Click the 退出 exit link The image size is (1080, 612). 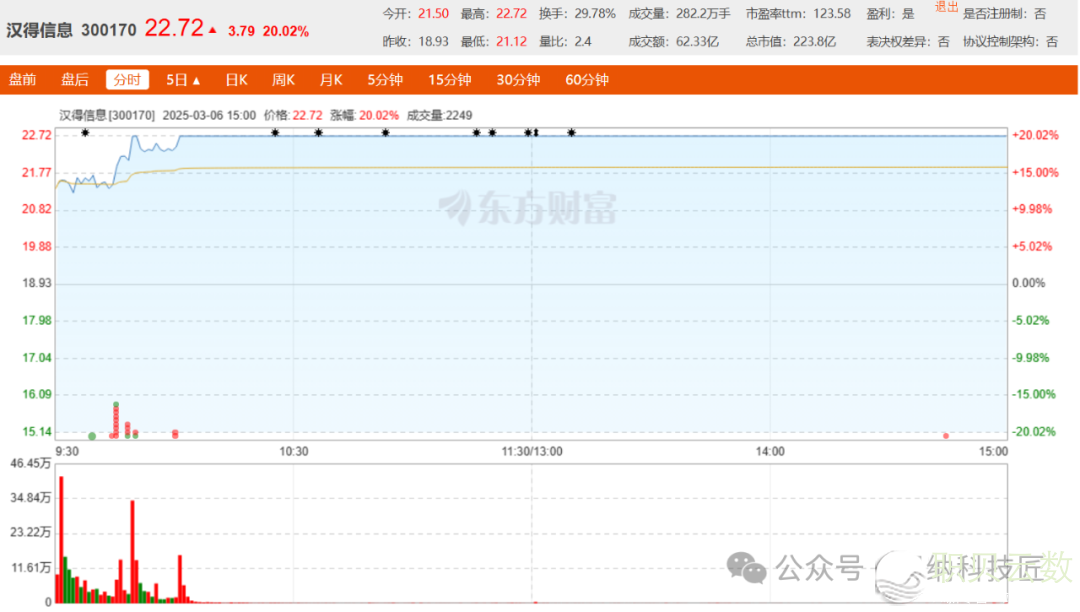coord(946,7)
